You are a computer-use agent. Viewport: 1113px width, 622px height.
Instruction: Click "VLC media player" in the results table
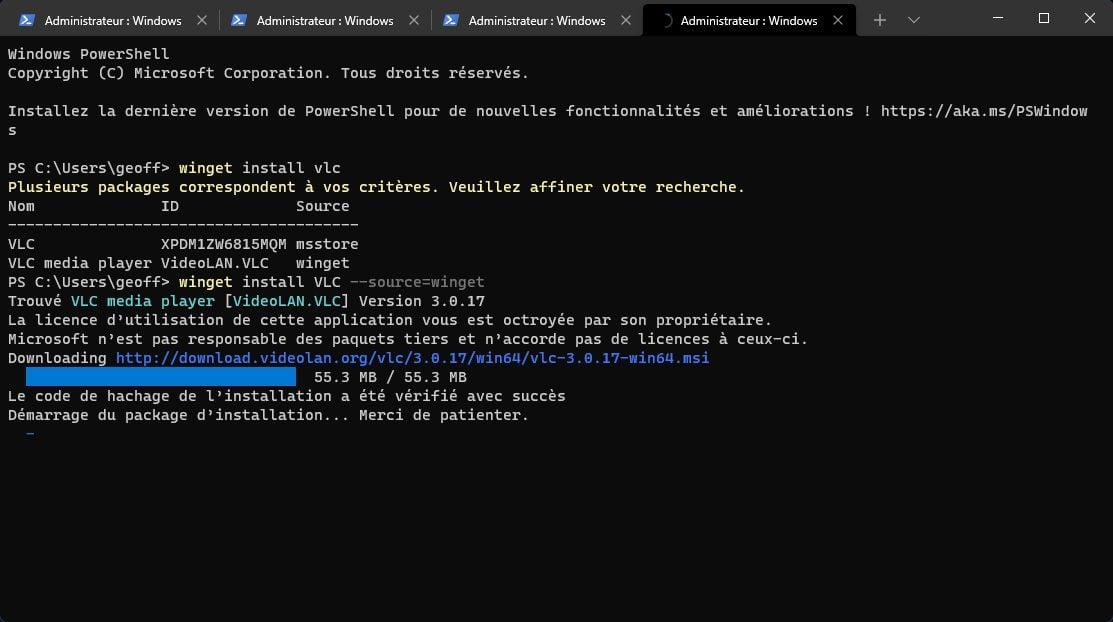click(80, 263)
